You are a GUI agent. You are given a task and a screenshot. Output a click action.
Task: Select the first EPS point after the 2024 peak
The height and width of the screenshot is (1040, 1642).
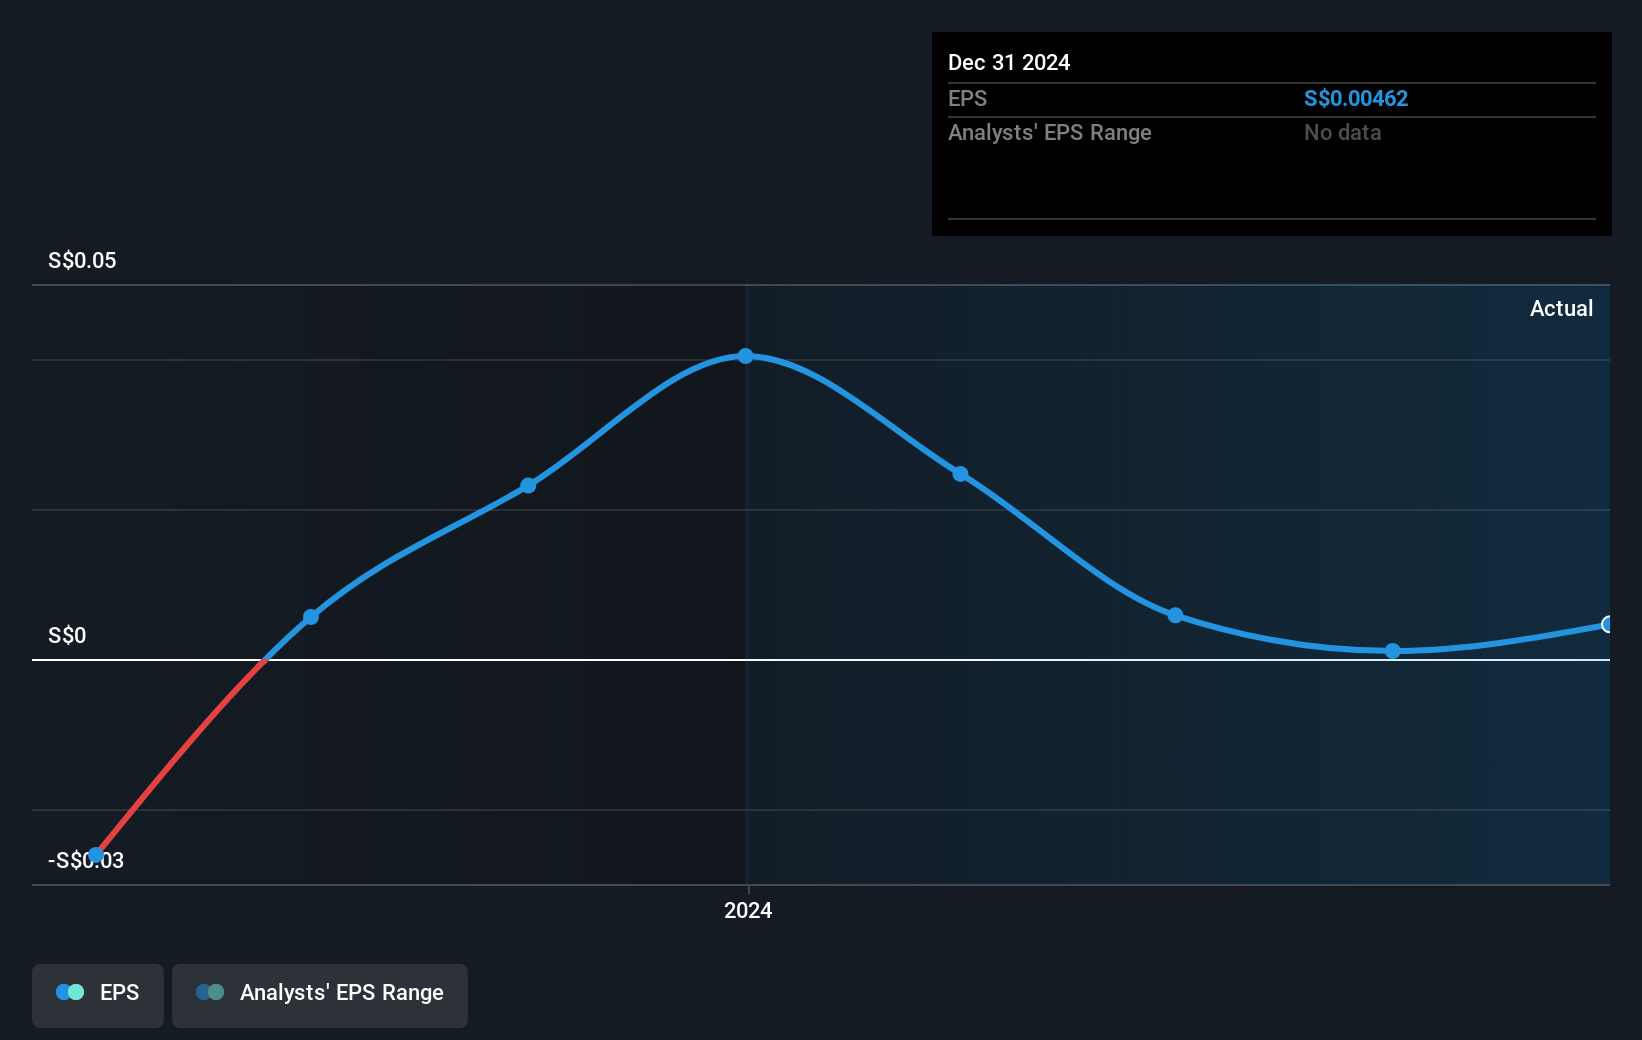(x=960, y=474)
